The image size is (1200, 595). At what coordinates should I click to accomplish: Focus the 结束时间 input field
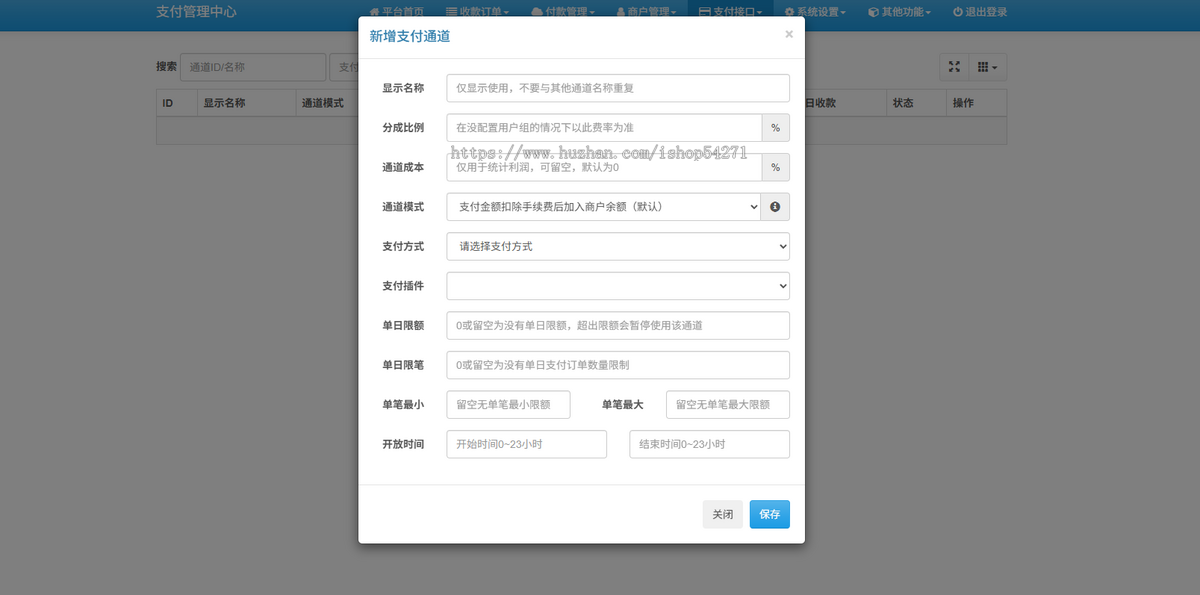(x=709, y=444)
